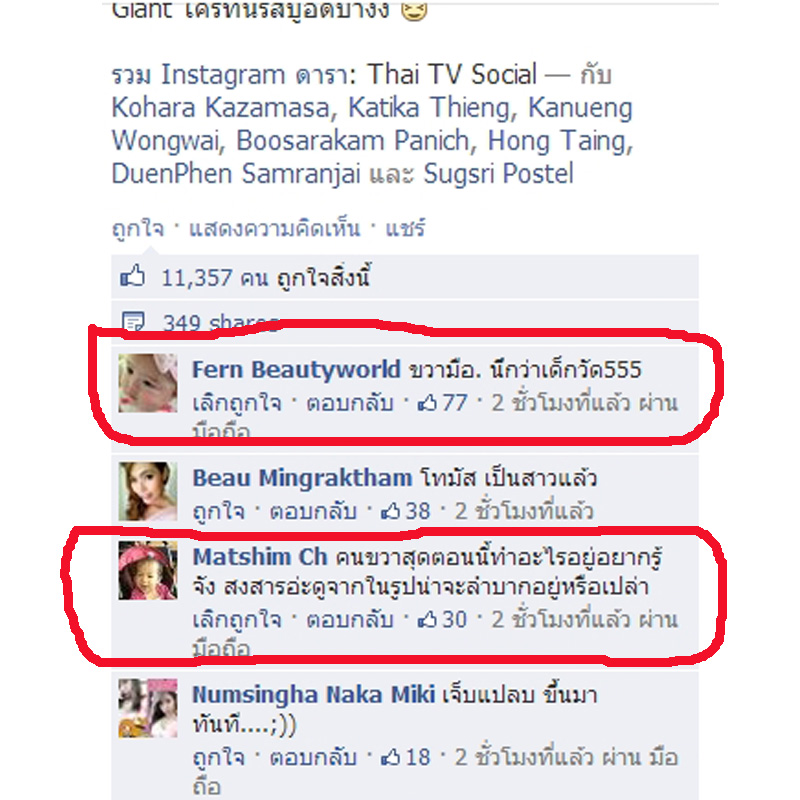This screenshot has width=800, height=800.
Task: Unlike Matshim Ch's comment via เลิกถูกใจ
Action: (x=237, y=619)
